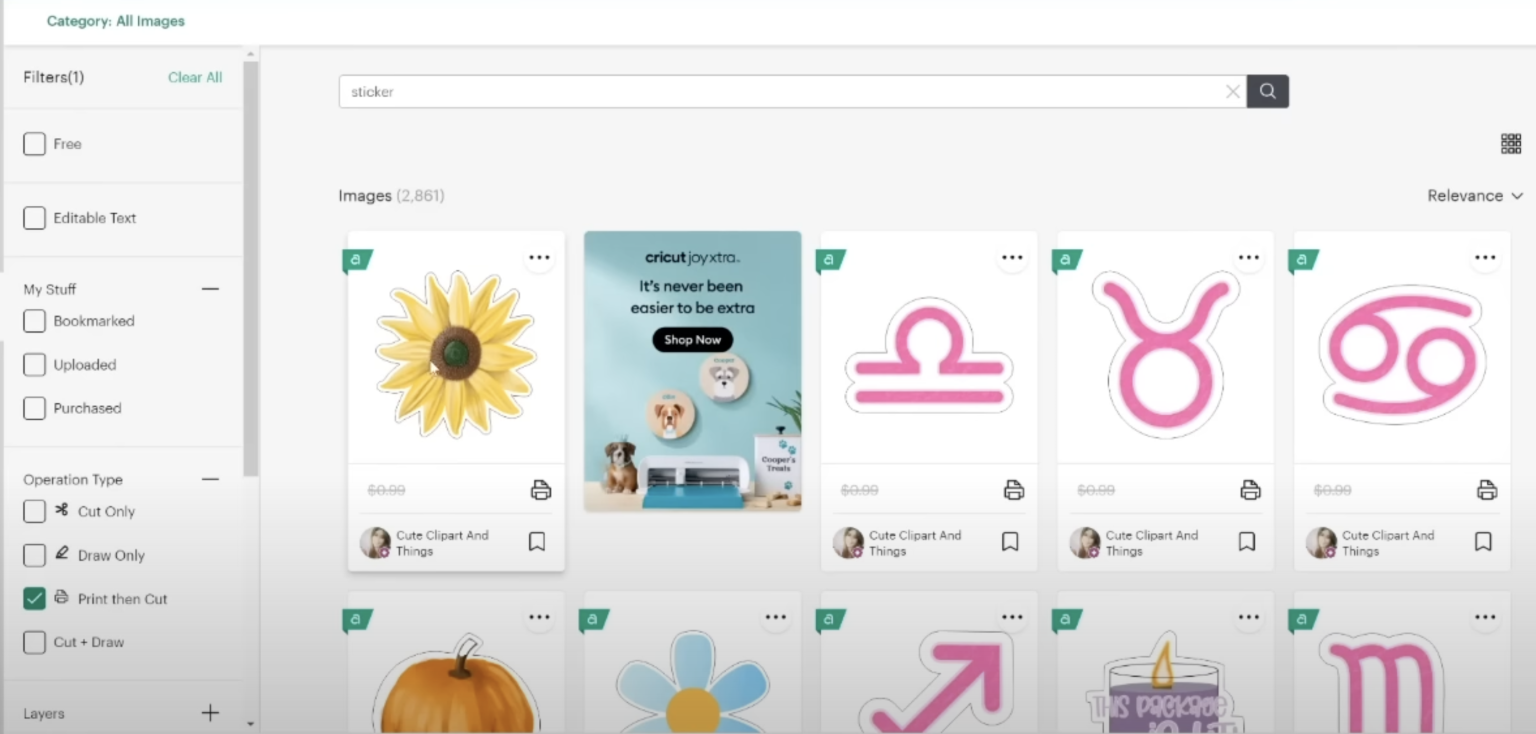Image resolution: width=1536 pixels, height=734 pixels.
Task: Switch to grid view layout icon
Action: click(1510, 144)
